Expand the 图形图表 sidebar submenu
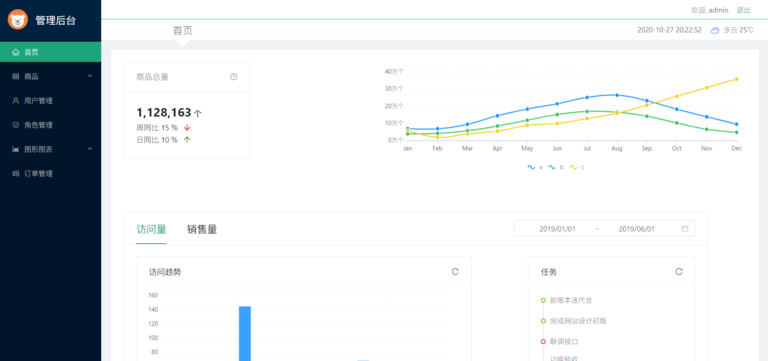 pyautogui.click(x=50, y=149)
